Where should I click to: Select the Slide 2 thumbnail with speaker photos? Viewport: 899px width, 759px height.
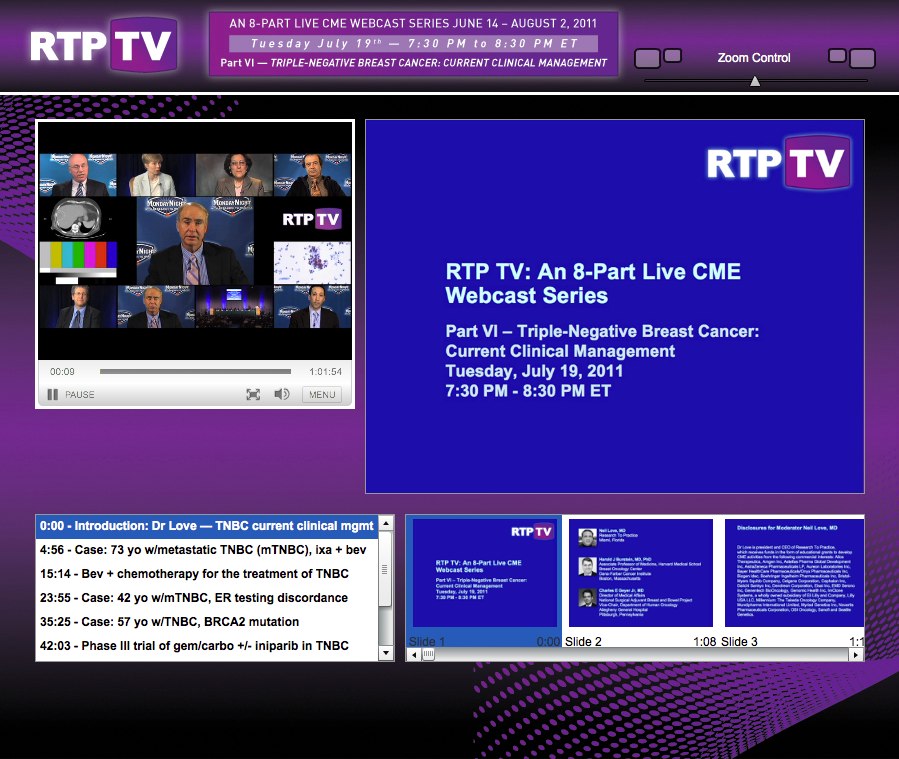tap(640, 582)
